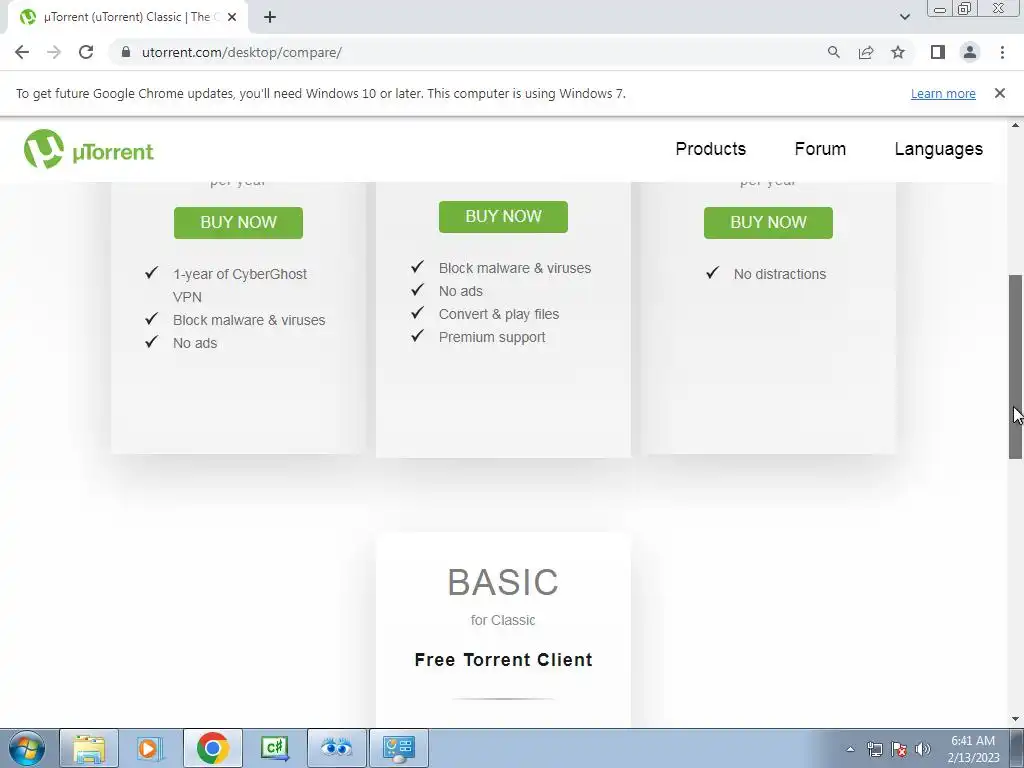1024x768 pixels.
Task: Click BUY NOW on the CyberGhost VPN plan
Action: (238, 223)
